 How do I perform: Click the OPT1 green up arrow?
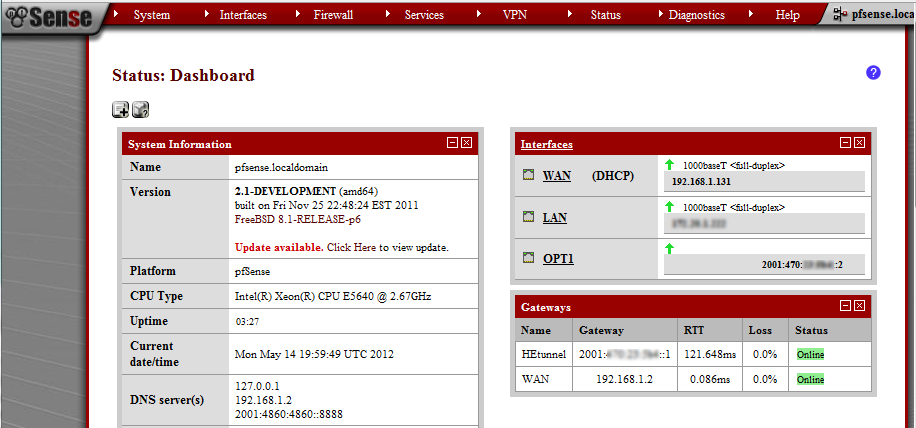coord(670,248)
